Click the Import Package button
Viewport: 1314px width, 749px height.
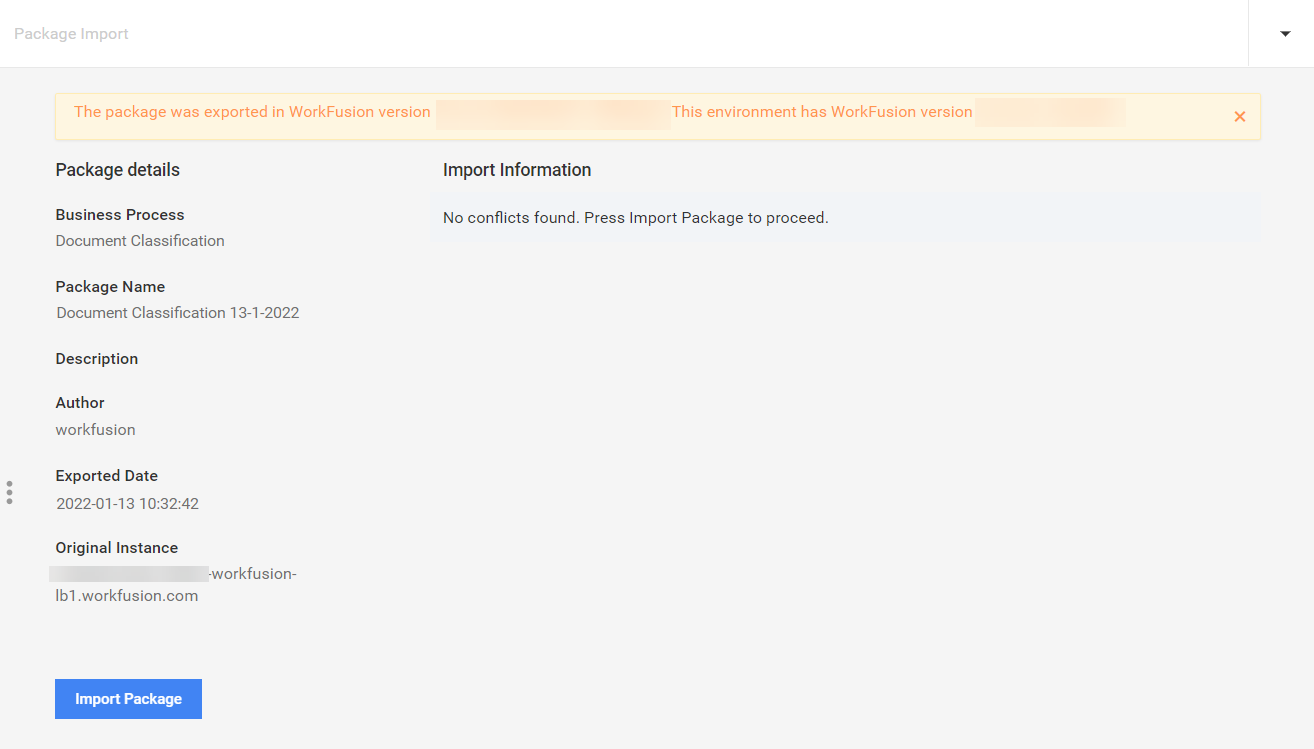128,699
